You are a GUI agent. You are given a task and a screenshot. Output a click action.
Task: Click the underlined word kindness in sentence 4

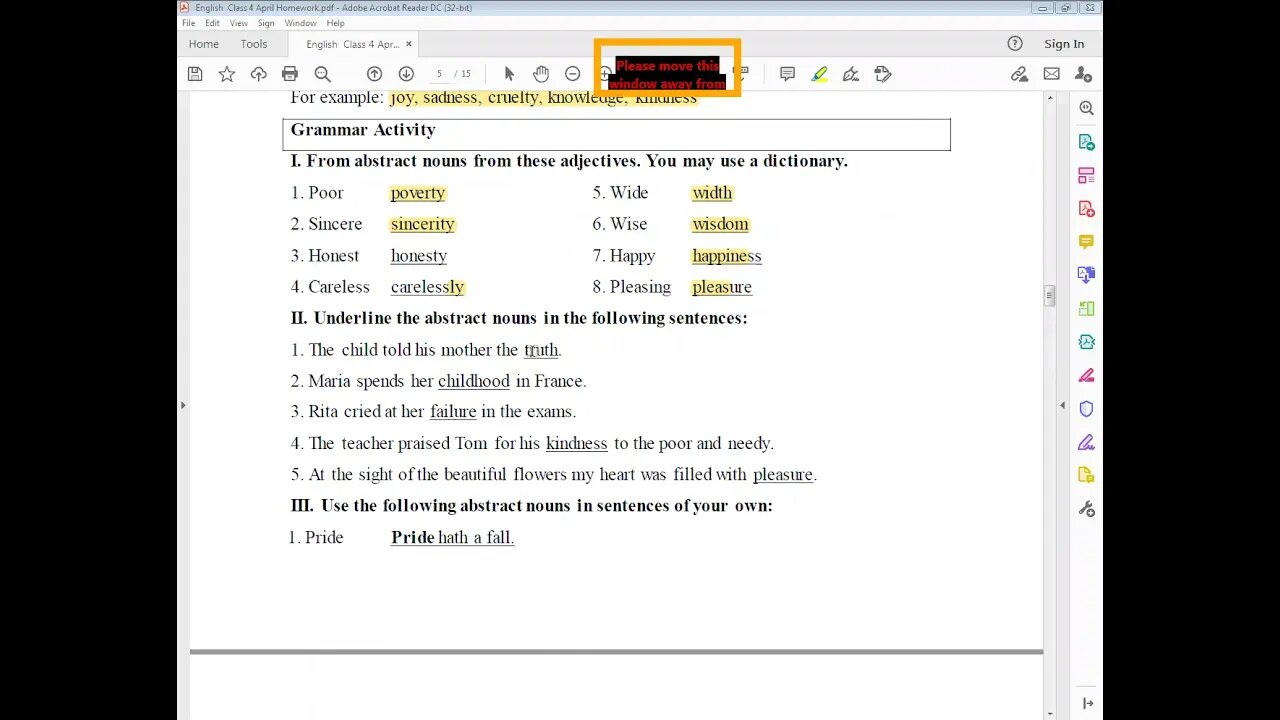[577, 443]
